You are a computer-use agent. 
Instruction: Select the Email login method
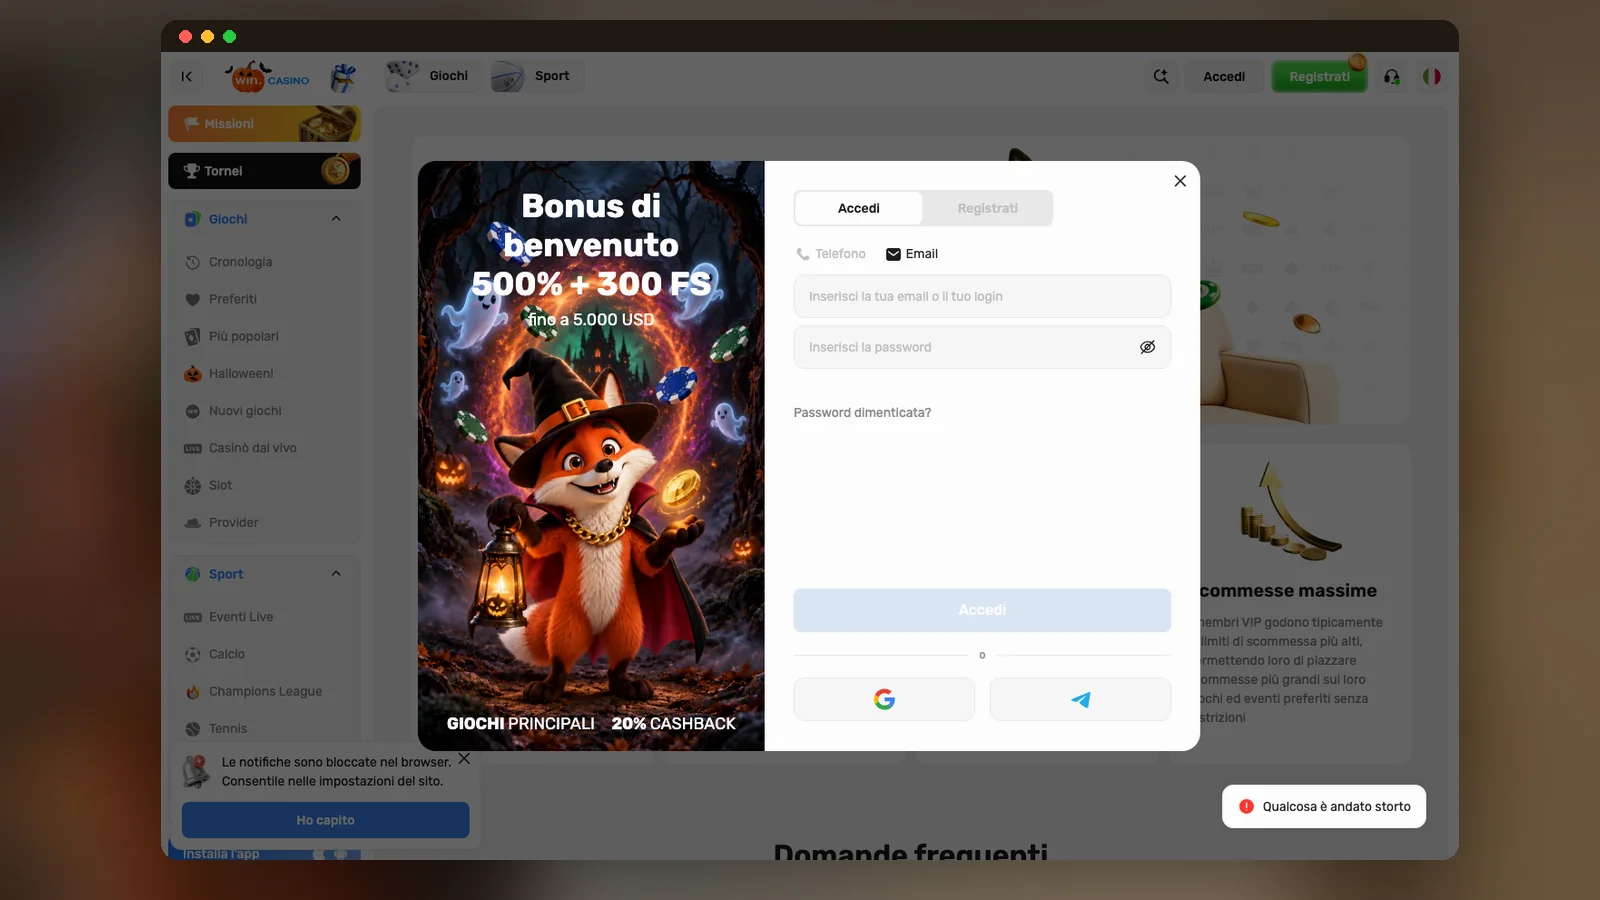point(912,254)
